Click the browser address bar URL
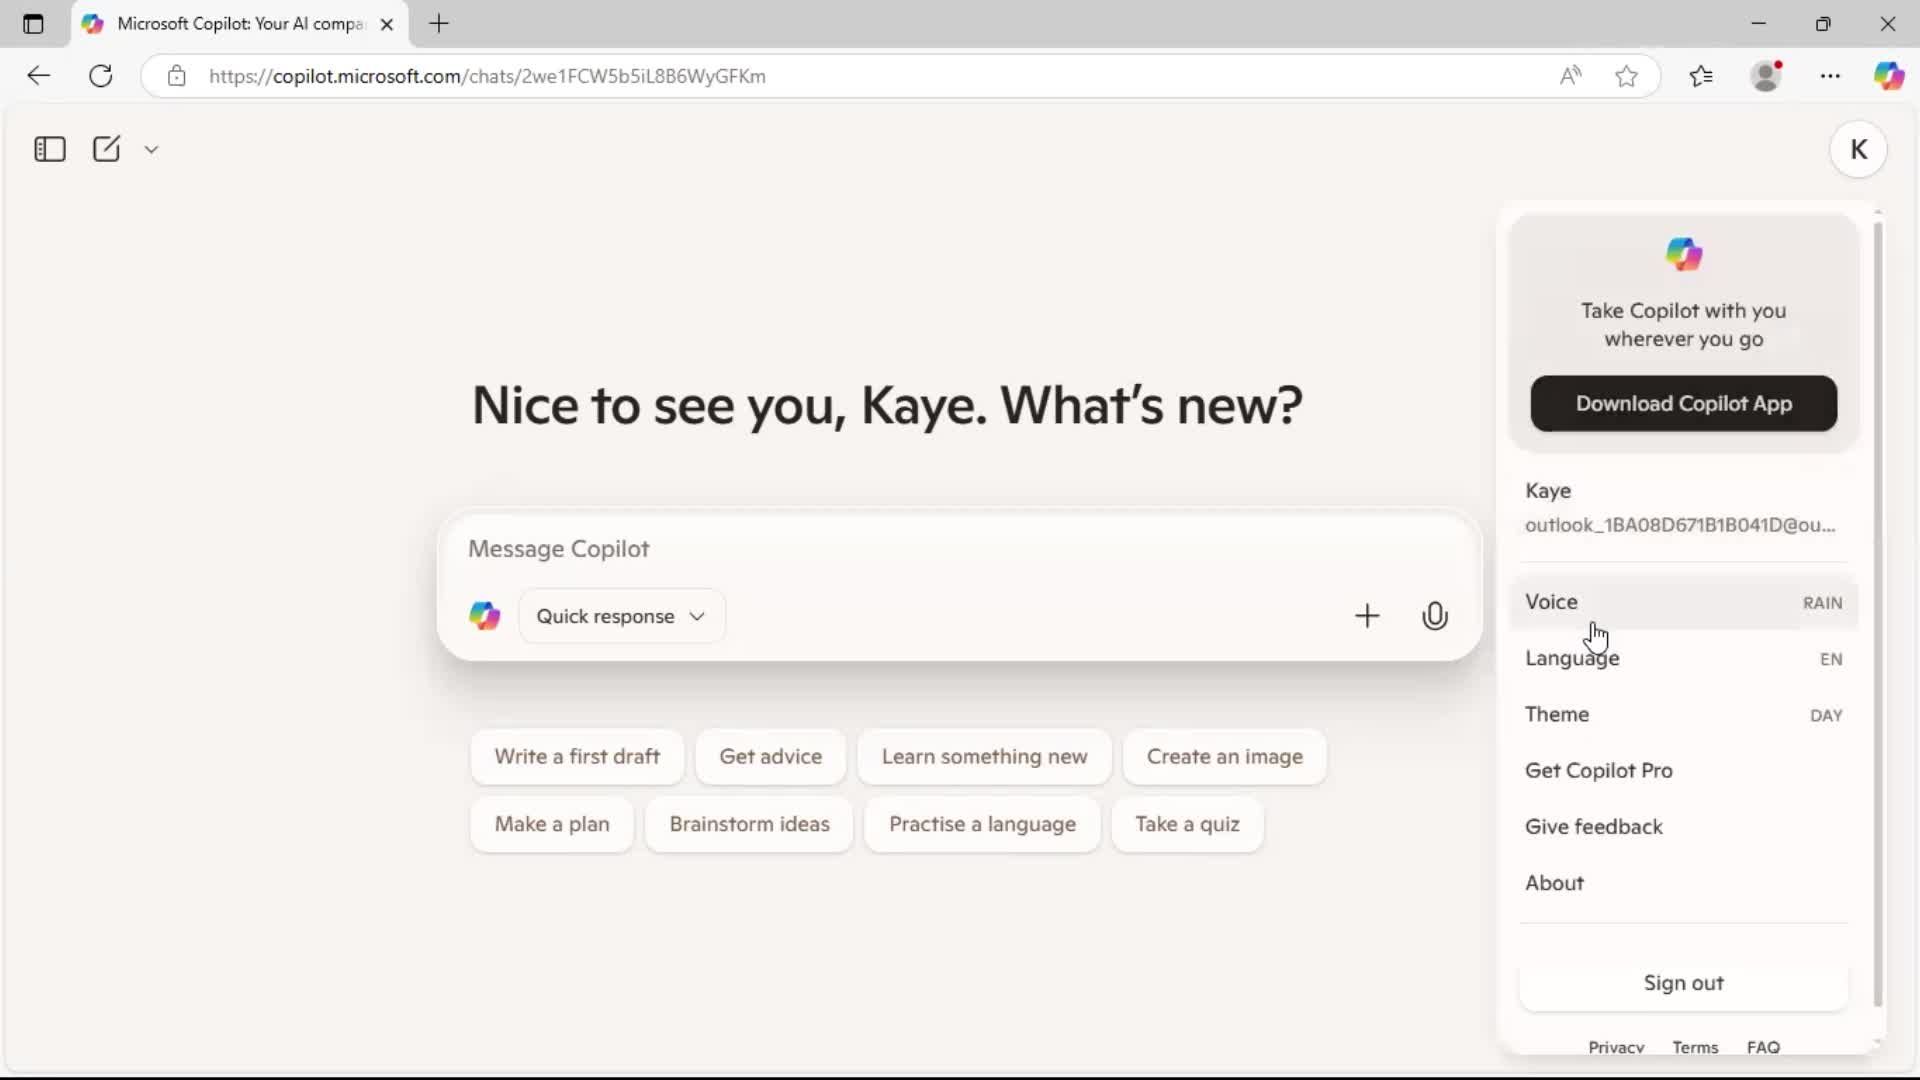The height and width of the screenshot is (1080, 1920). [487, 76]
